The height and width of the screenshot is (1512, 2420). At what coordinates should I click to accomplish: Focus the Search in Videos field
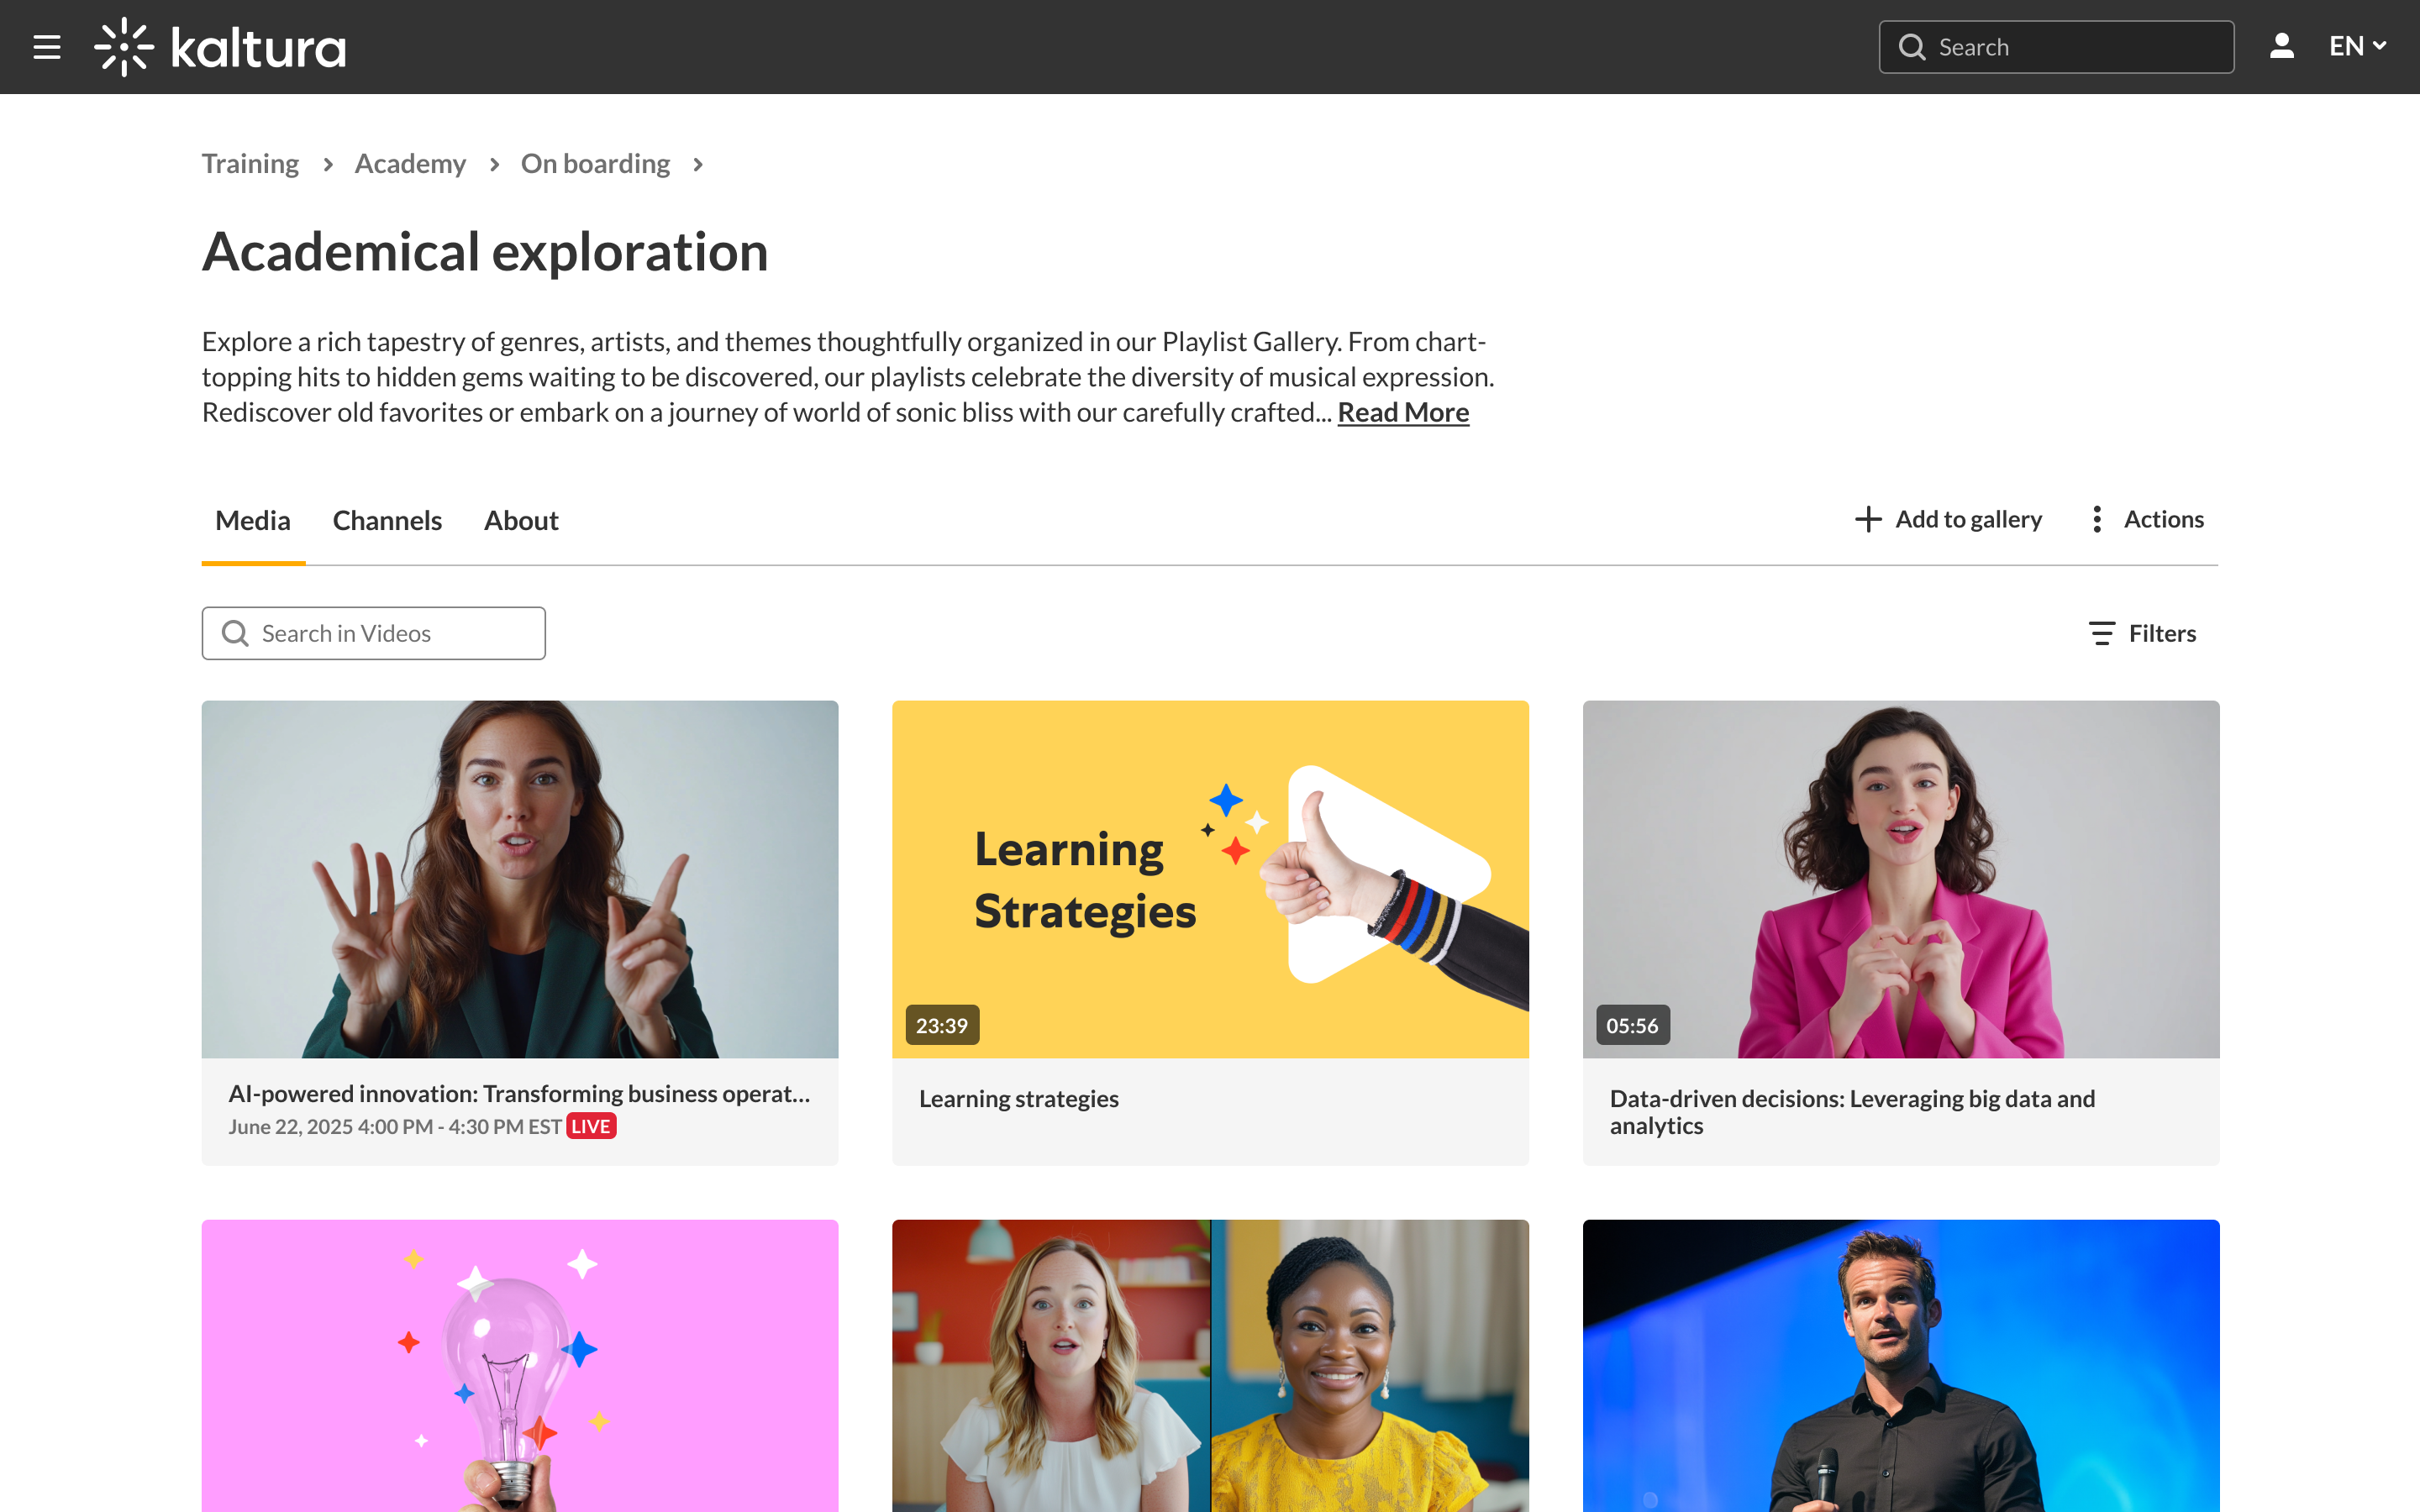coord(395,633)
